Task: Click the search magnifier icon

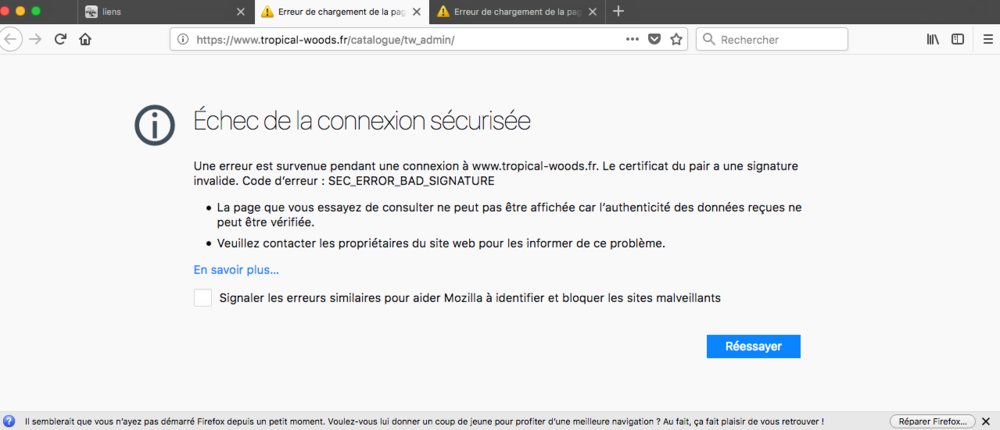Action: pos(709,40)
